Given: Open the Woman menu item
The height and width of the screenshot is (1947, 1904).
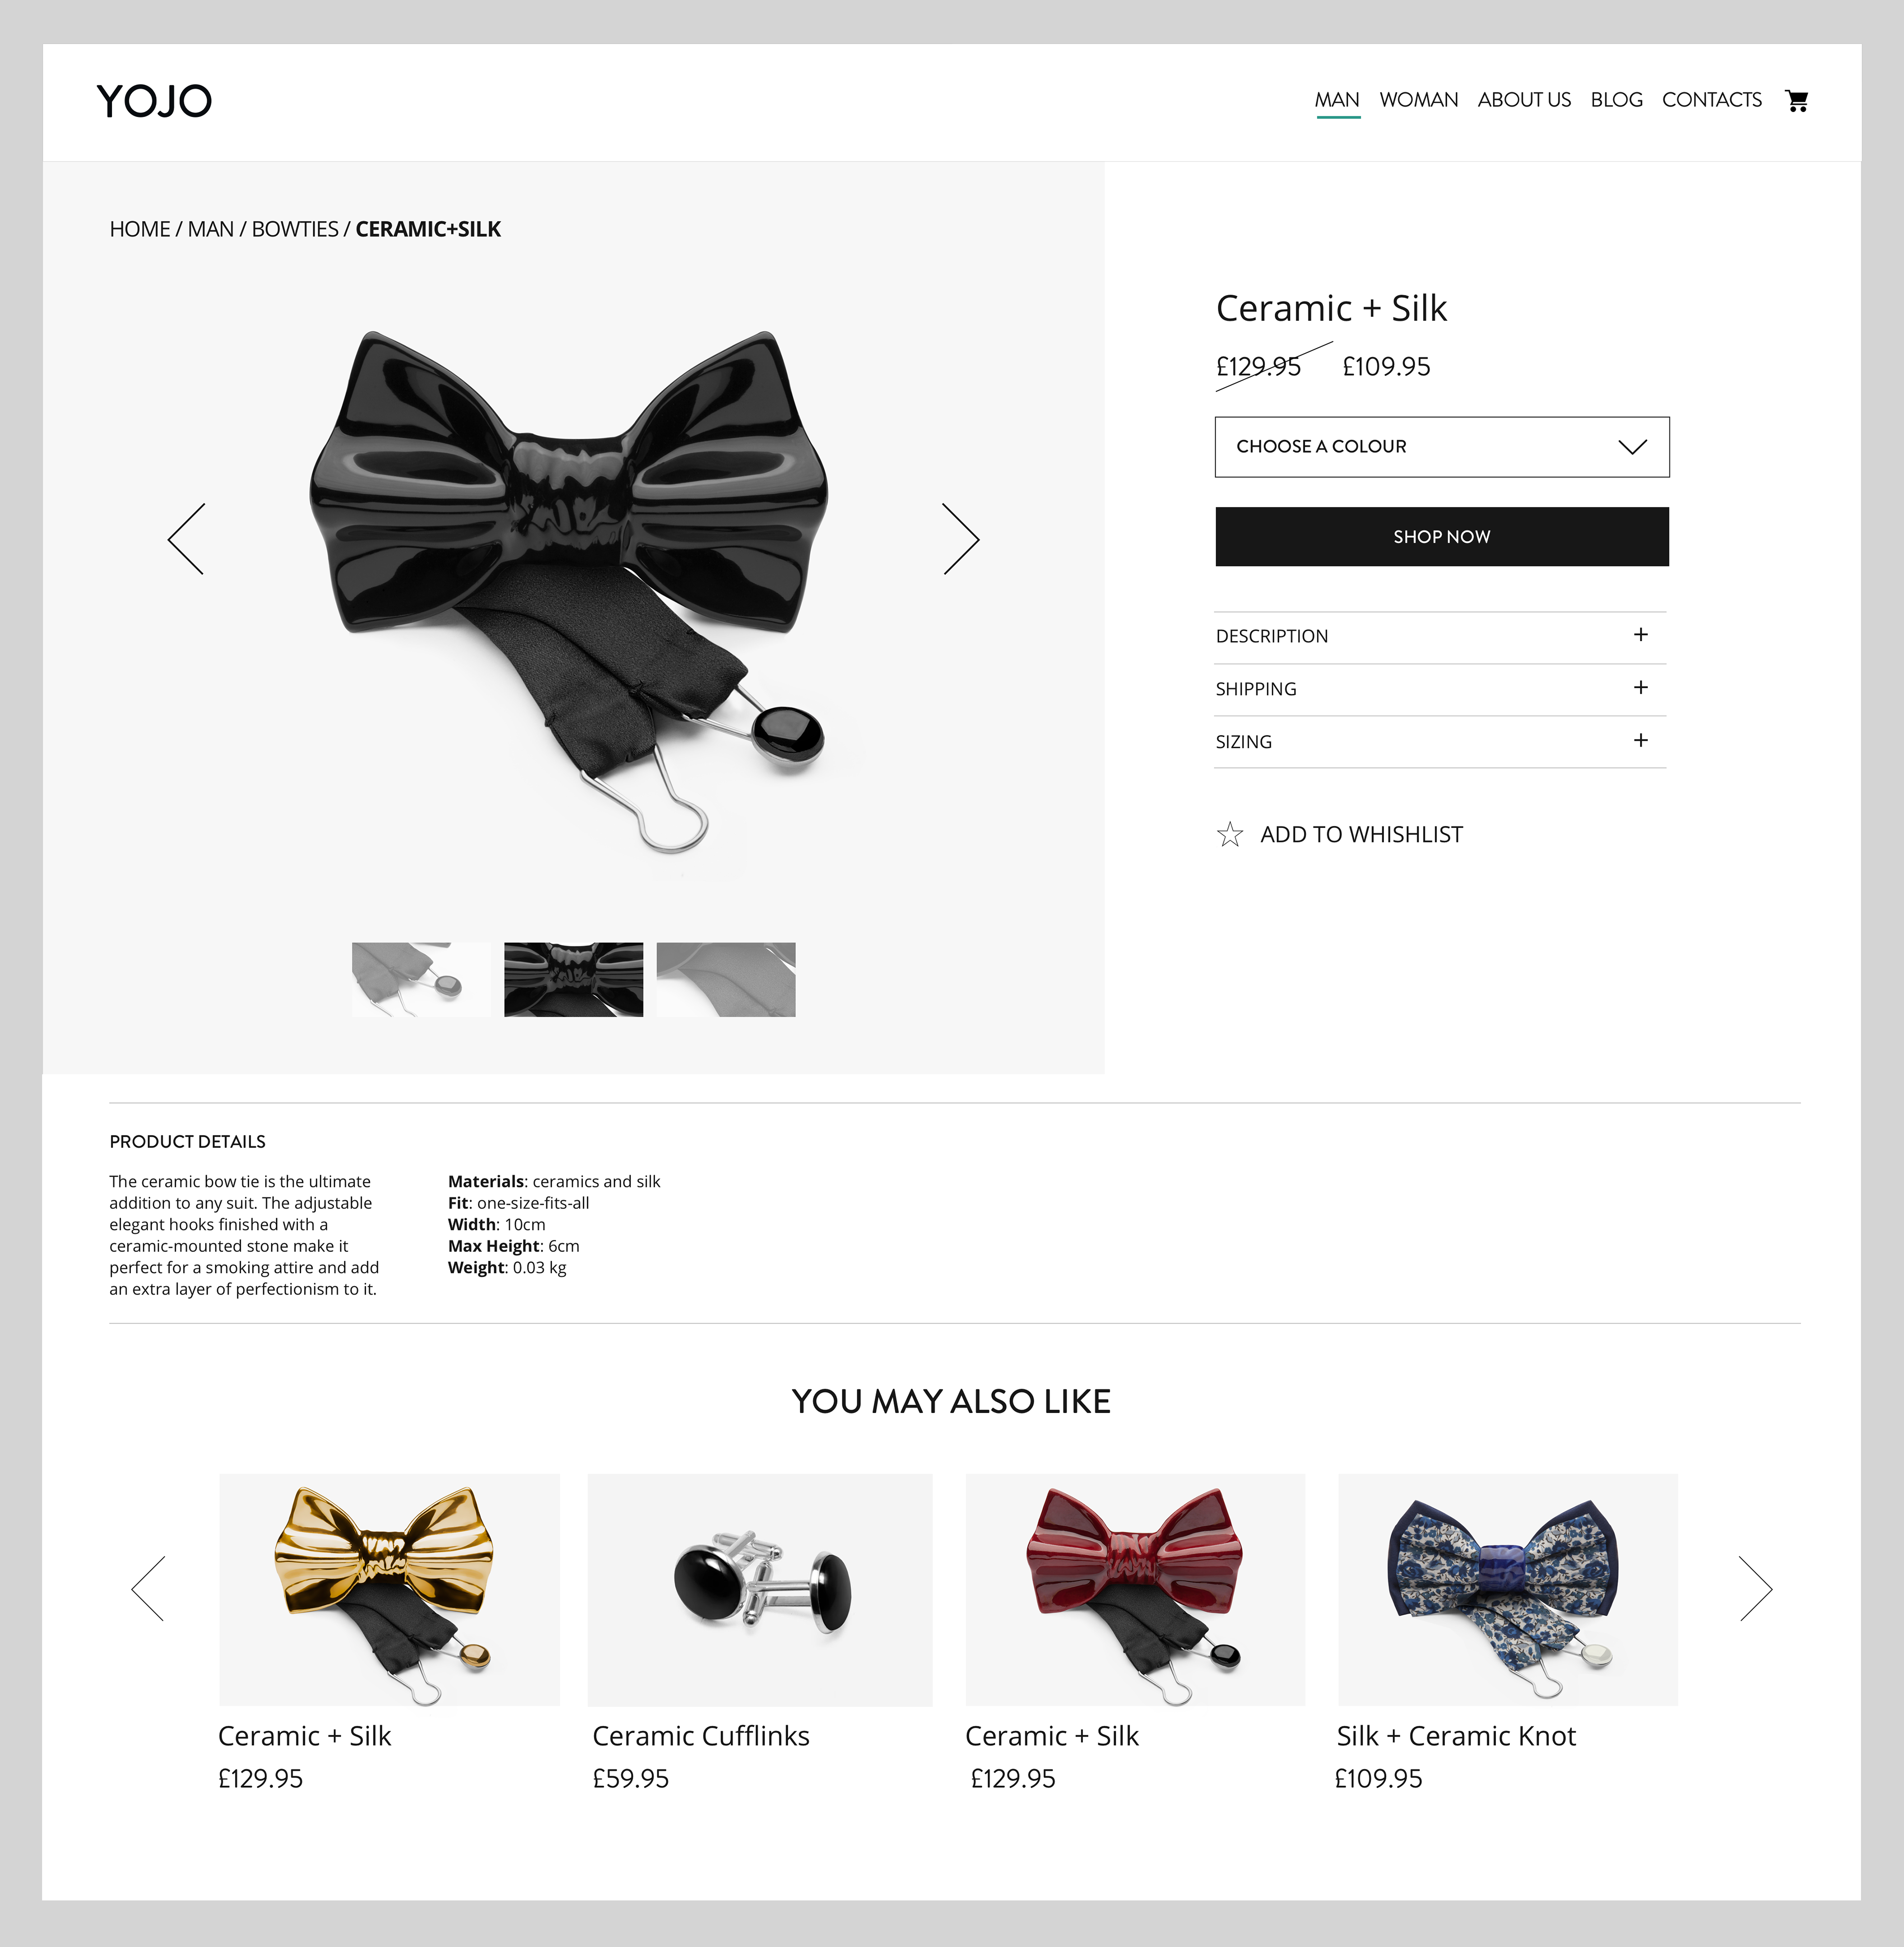Looking at the screenshot, I should click(x=1418, y=100).
